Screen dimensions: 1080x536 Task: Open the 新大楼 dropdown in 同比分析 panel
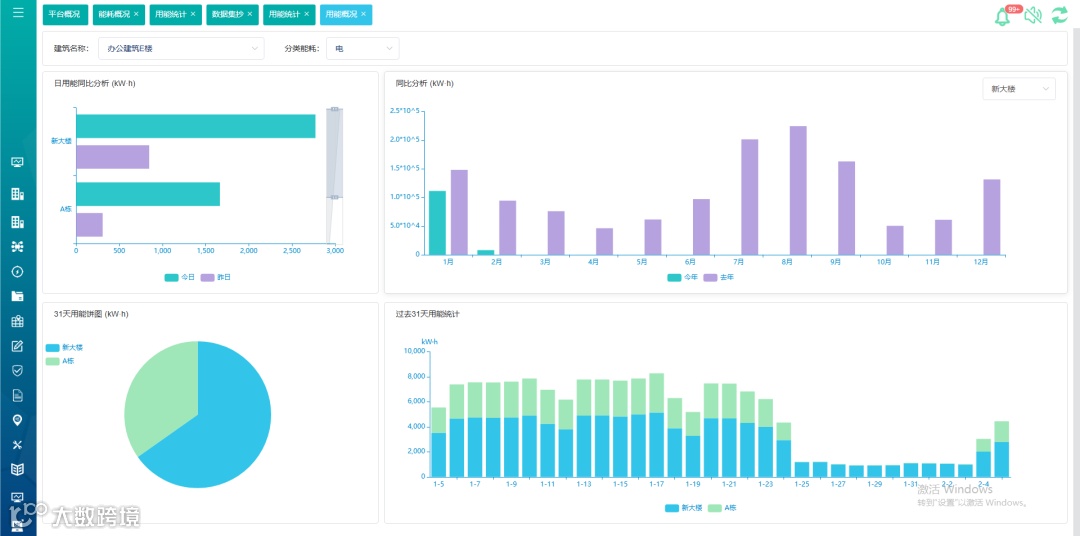click(x=1019, y=89)
